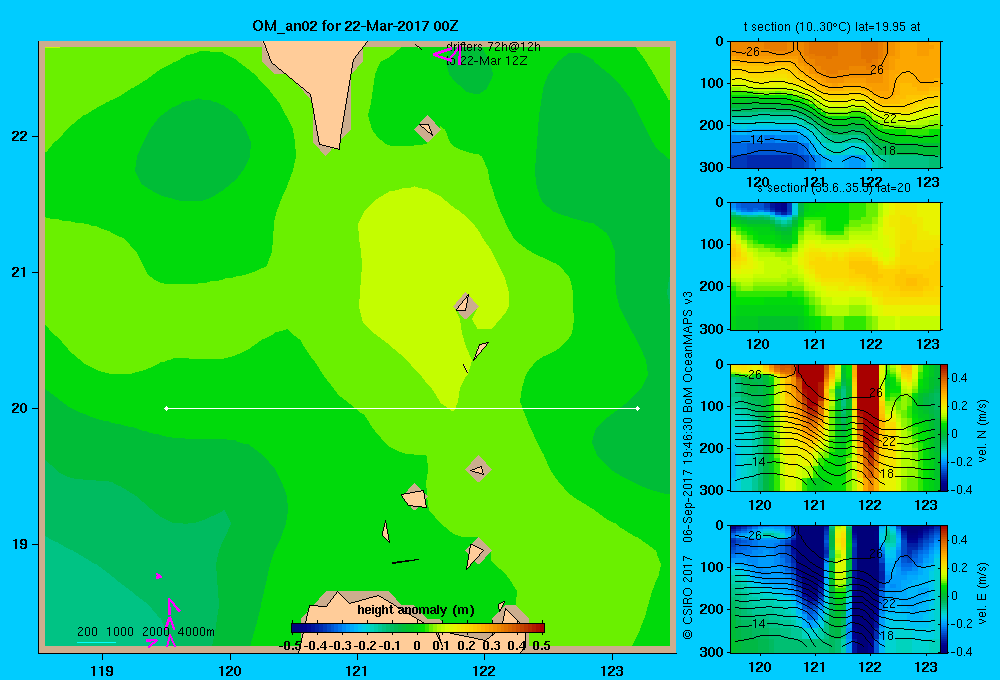The width and height of the screenshot is (1000, 680).
Task: Click the latitude label '22' on map axis
Action: [x=19, y=136]
